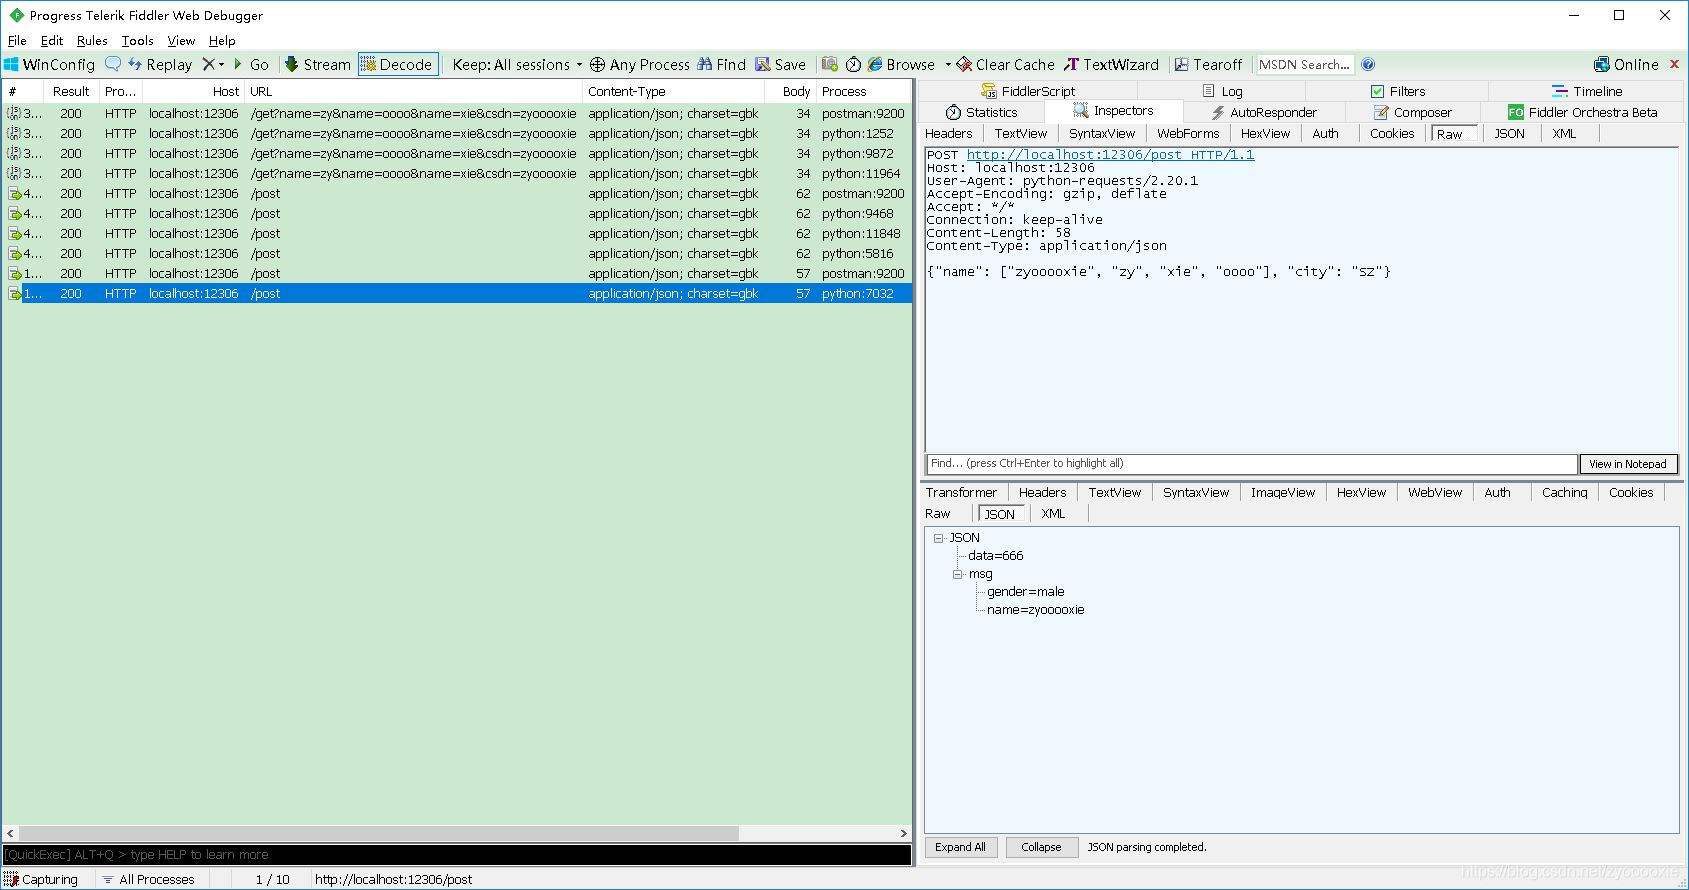1689x890 pixels.
Task: Select the response ImageView tab
Action: pos(1283,492)
